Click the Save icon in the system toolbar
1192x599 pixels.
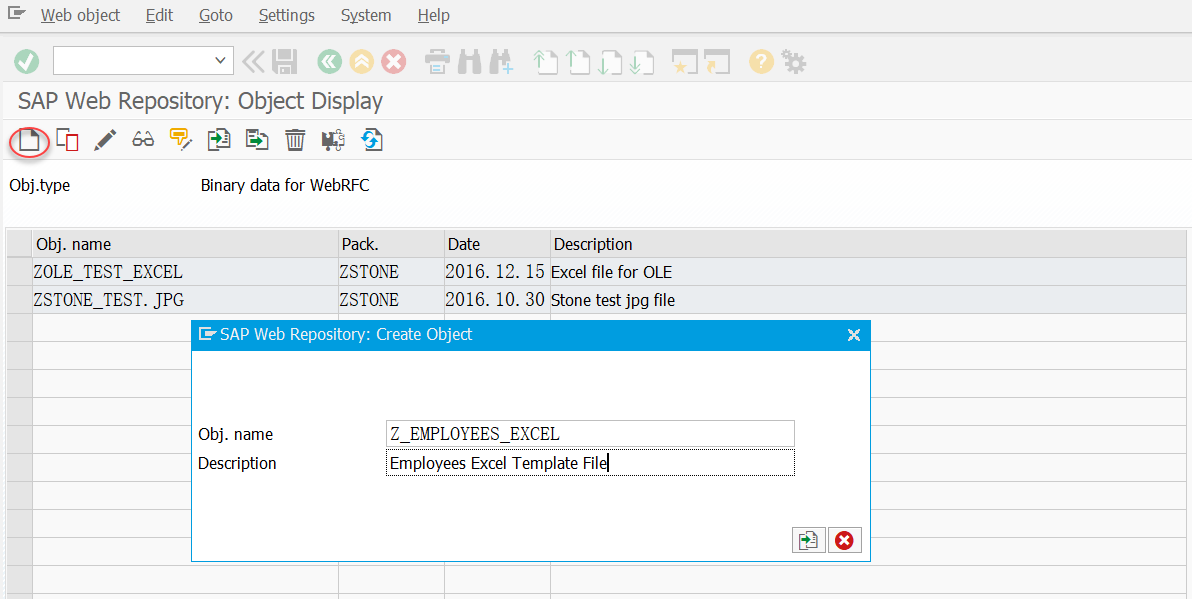point(285,61)
